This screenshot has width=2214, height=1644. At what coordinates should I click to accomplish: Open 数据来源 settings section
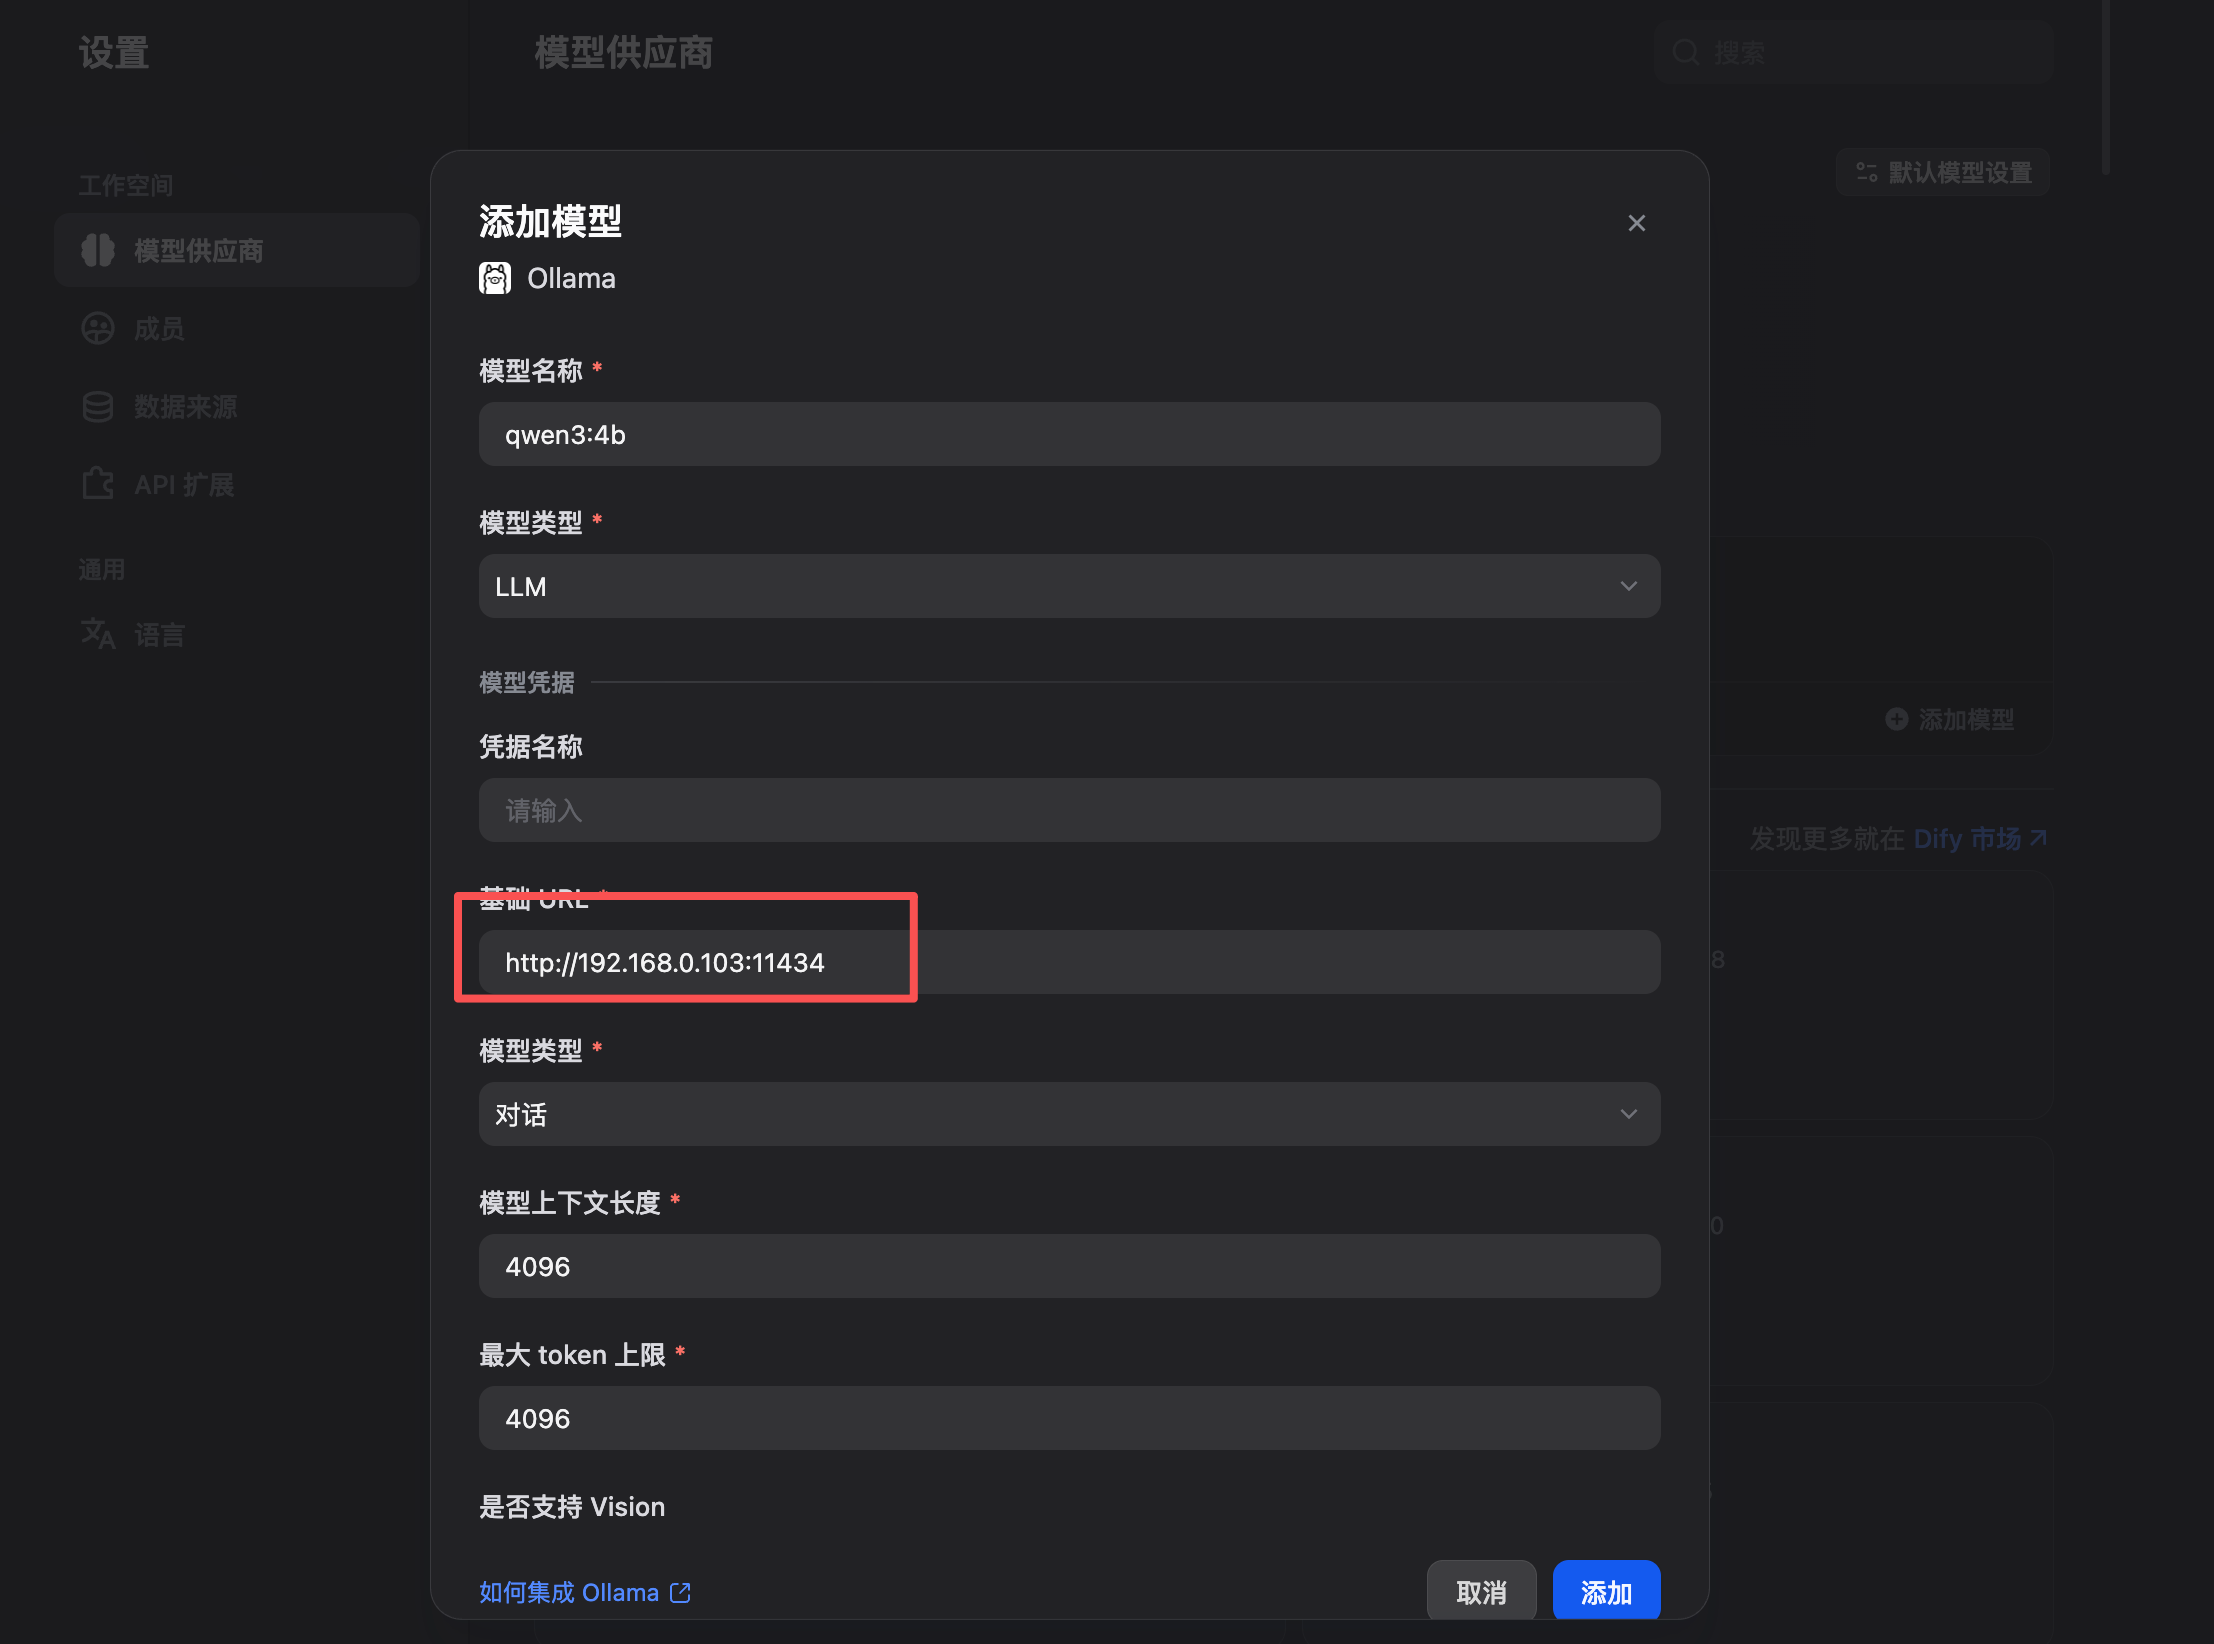(186, 406)
